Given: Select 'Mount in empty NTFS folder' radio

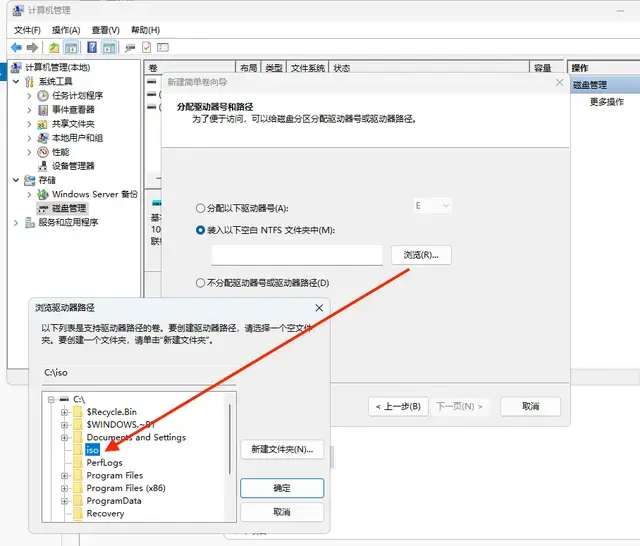Looking at the screenshot, I should tap(200, 230).
